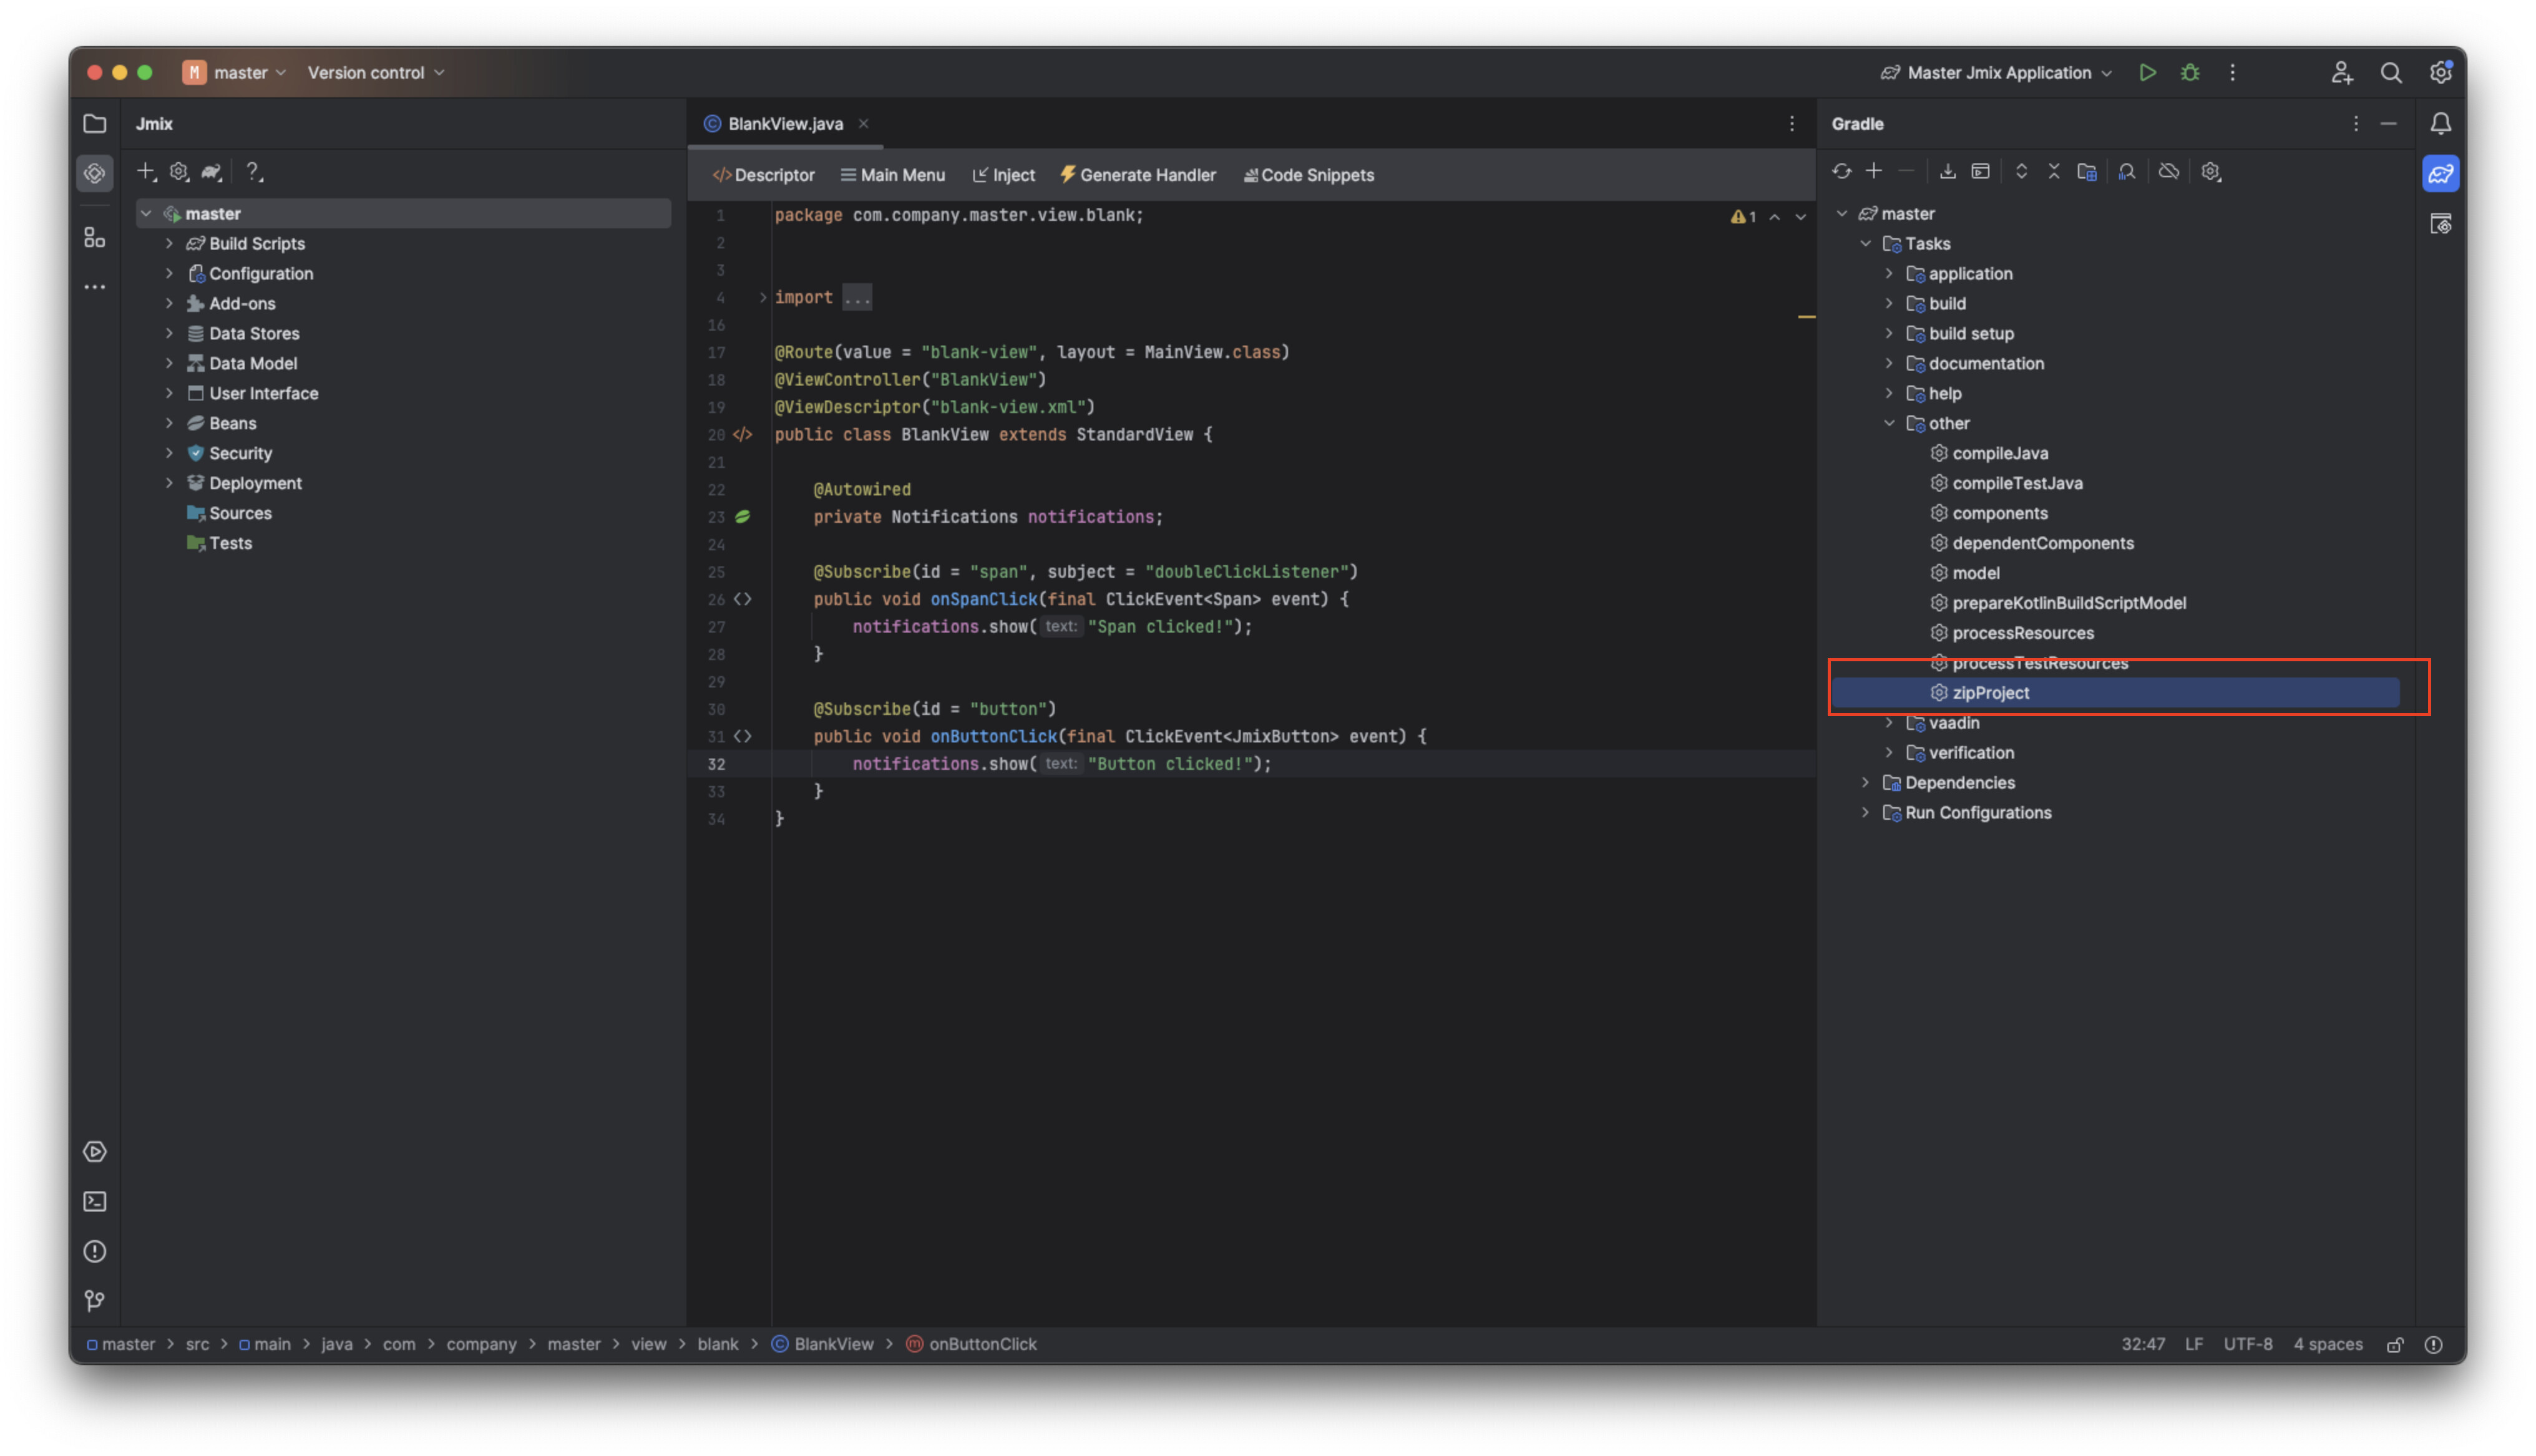Go to next highlighted error arrow

(x=1800, y=216)
